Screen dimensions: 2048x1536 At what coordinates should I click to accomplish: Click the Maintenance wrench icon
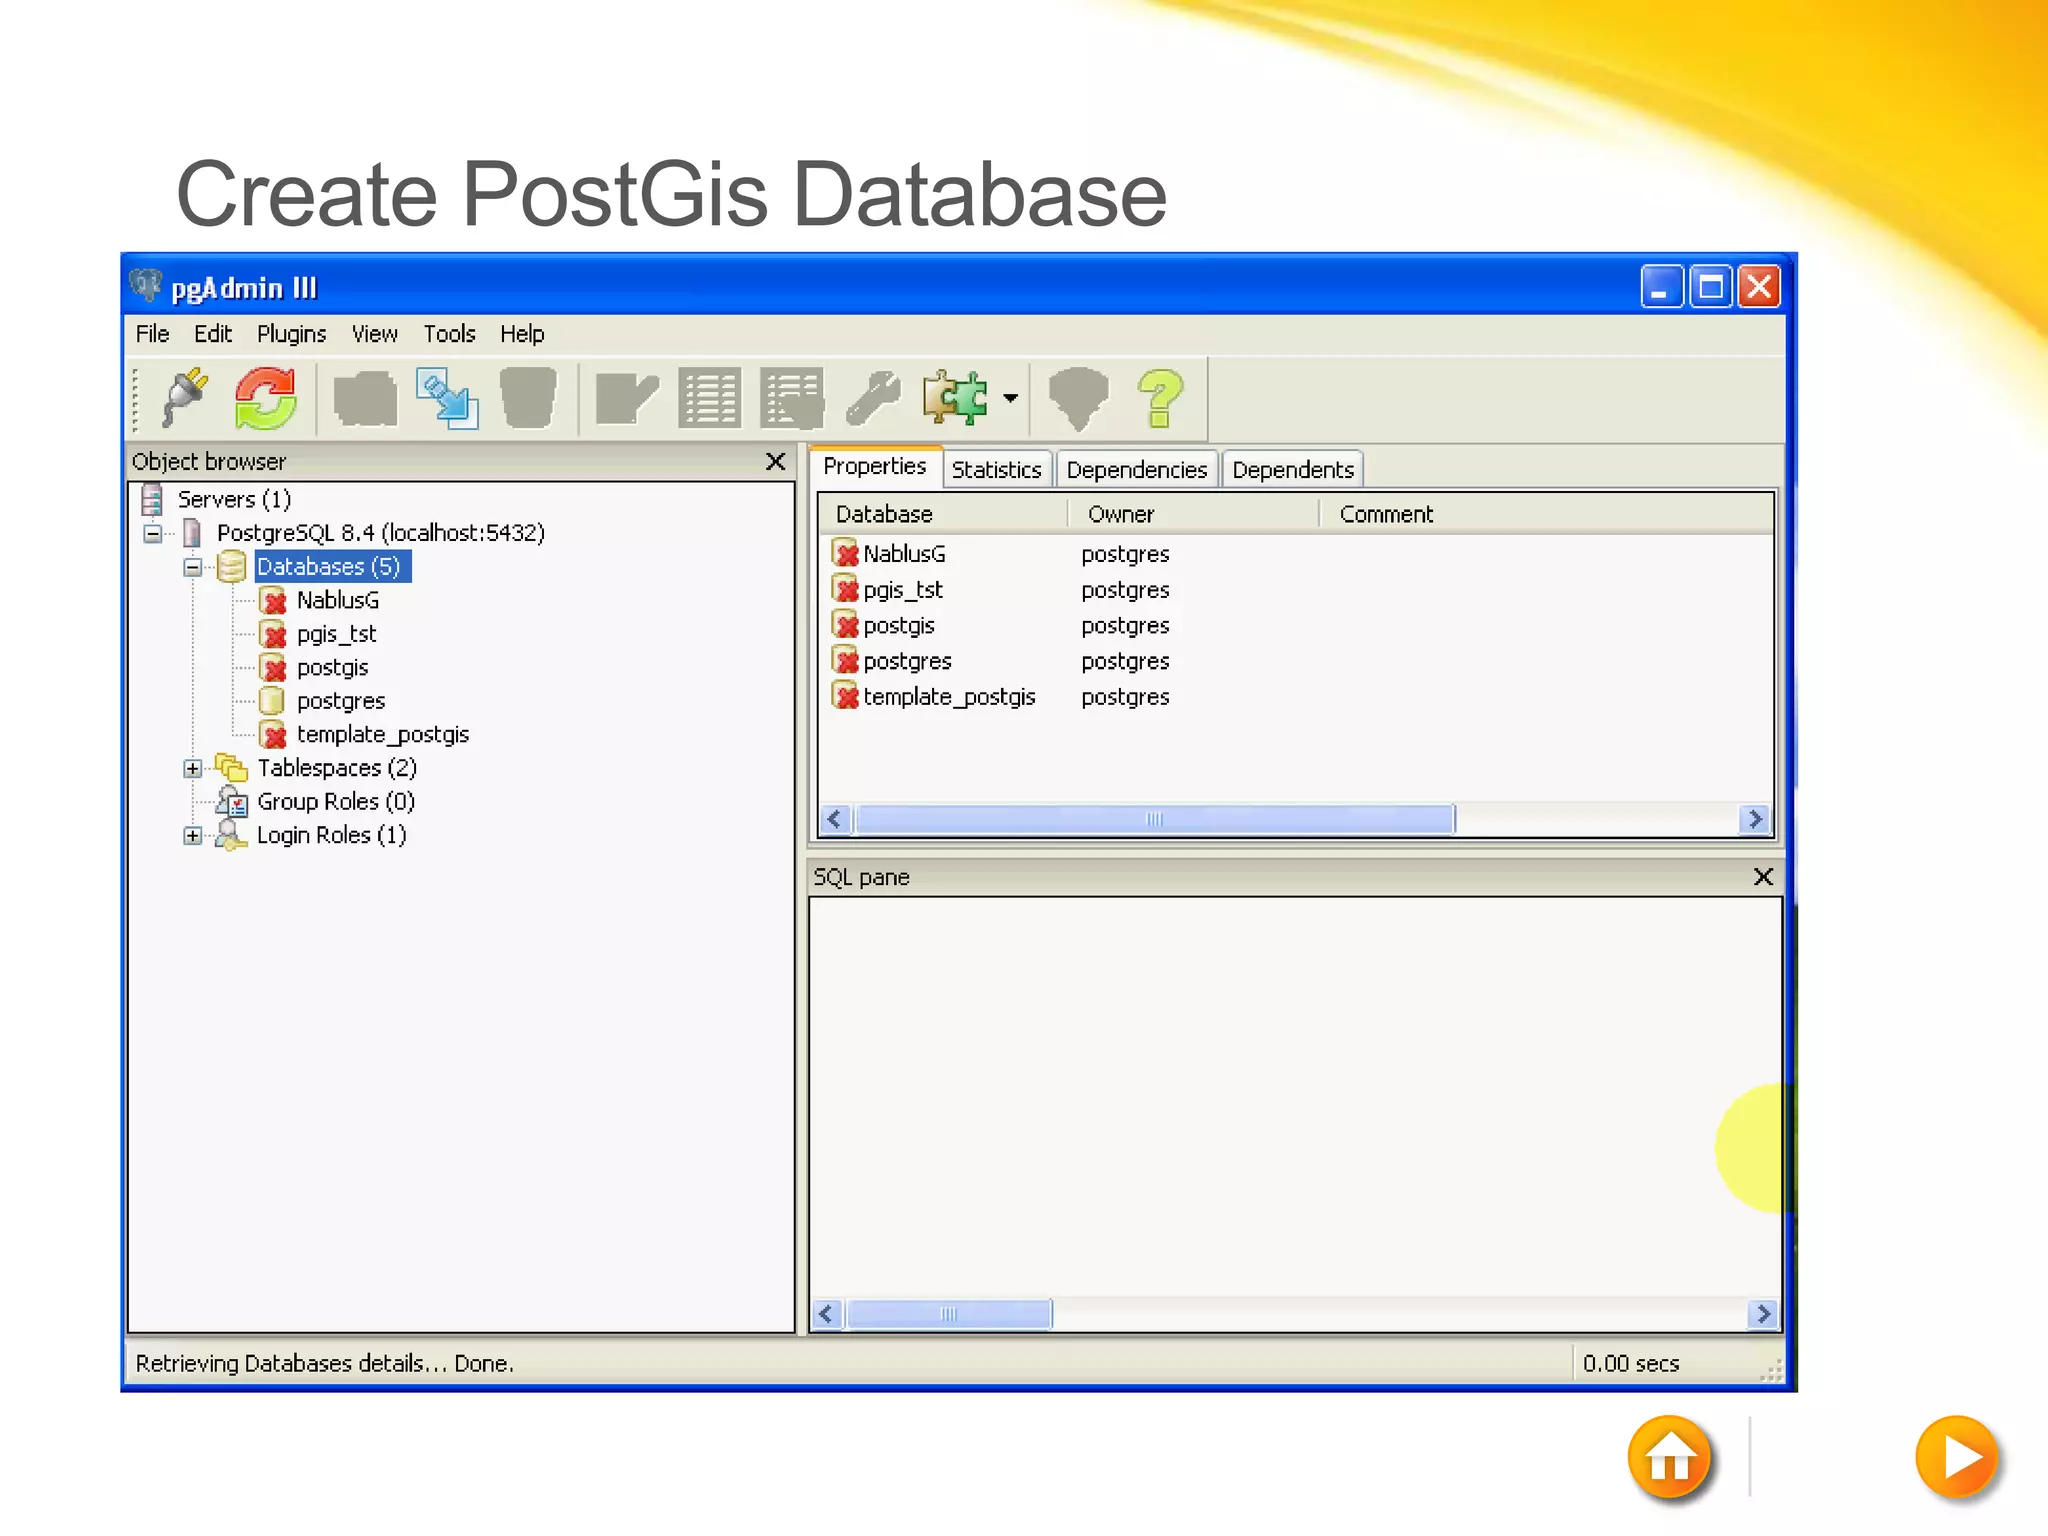(873, 398)
